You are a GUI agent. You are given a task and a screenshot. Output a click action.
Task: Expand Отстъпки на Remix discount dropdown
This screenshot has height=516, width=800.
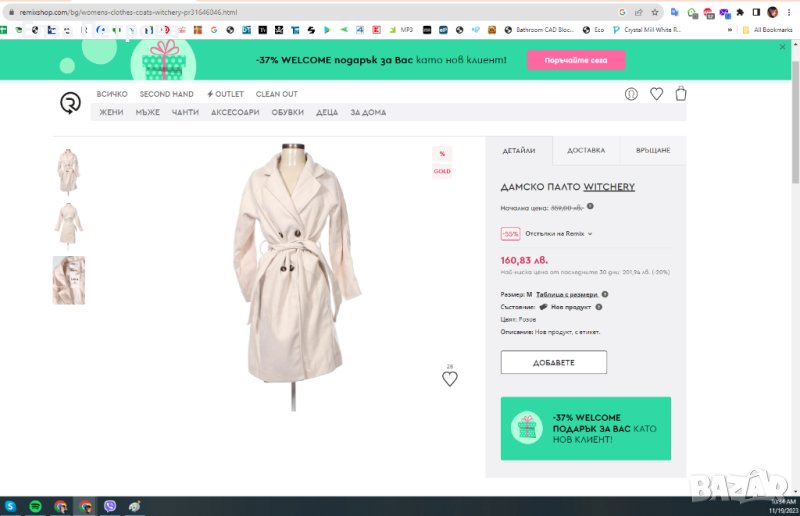pyautogui.click(x=590, y=233)
